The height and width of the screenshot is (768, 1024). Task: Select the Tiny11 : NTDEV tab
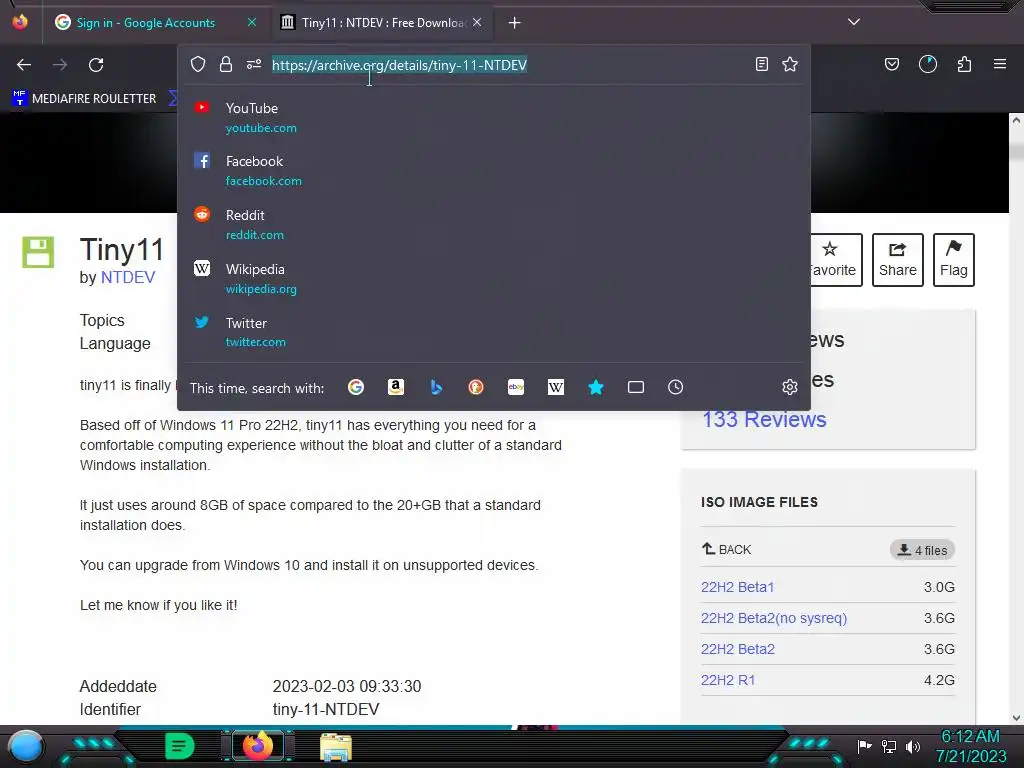(383, 23)
